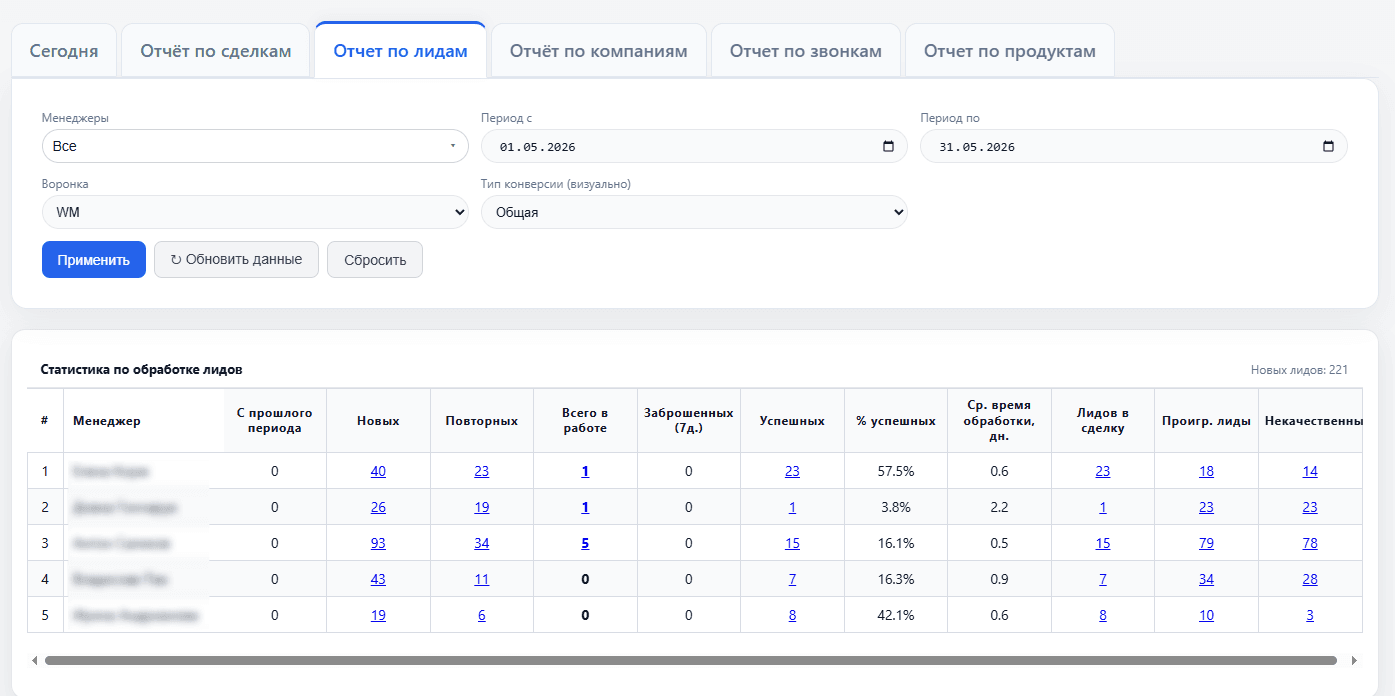Switch to the 'Сегодня' tab
Image resolution: width=1395 pixels, height=696 pixels.
tap(64, 51)
